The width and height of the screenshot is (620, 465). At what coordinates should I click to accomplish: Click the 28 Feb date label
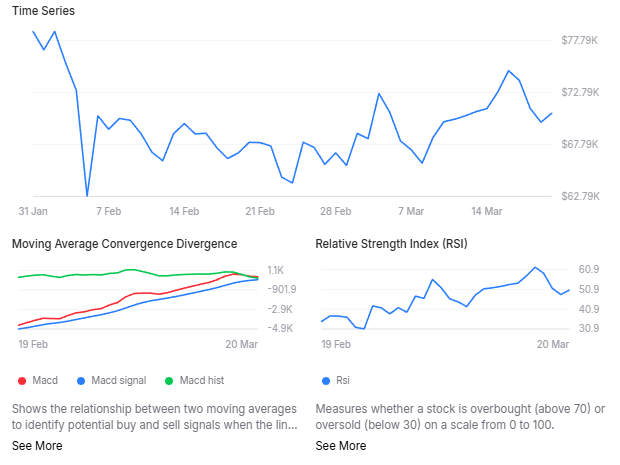335,212
